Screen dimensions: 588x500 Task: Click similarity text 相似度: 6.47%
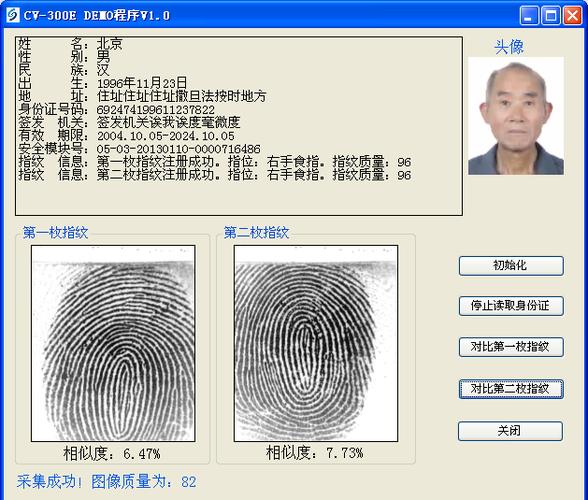pos(112,453)
